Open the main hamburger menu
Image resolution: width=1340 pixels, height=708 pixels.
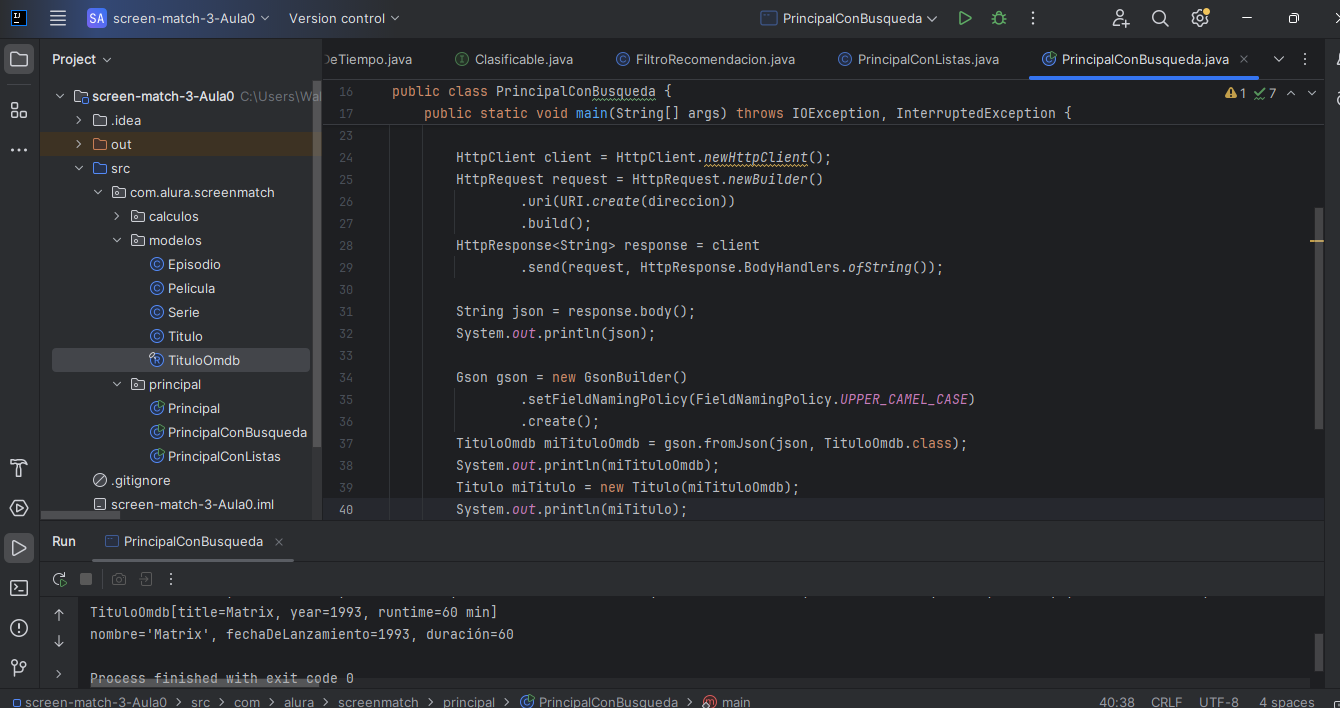coord(58,18)
